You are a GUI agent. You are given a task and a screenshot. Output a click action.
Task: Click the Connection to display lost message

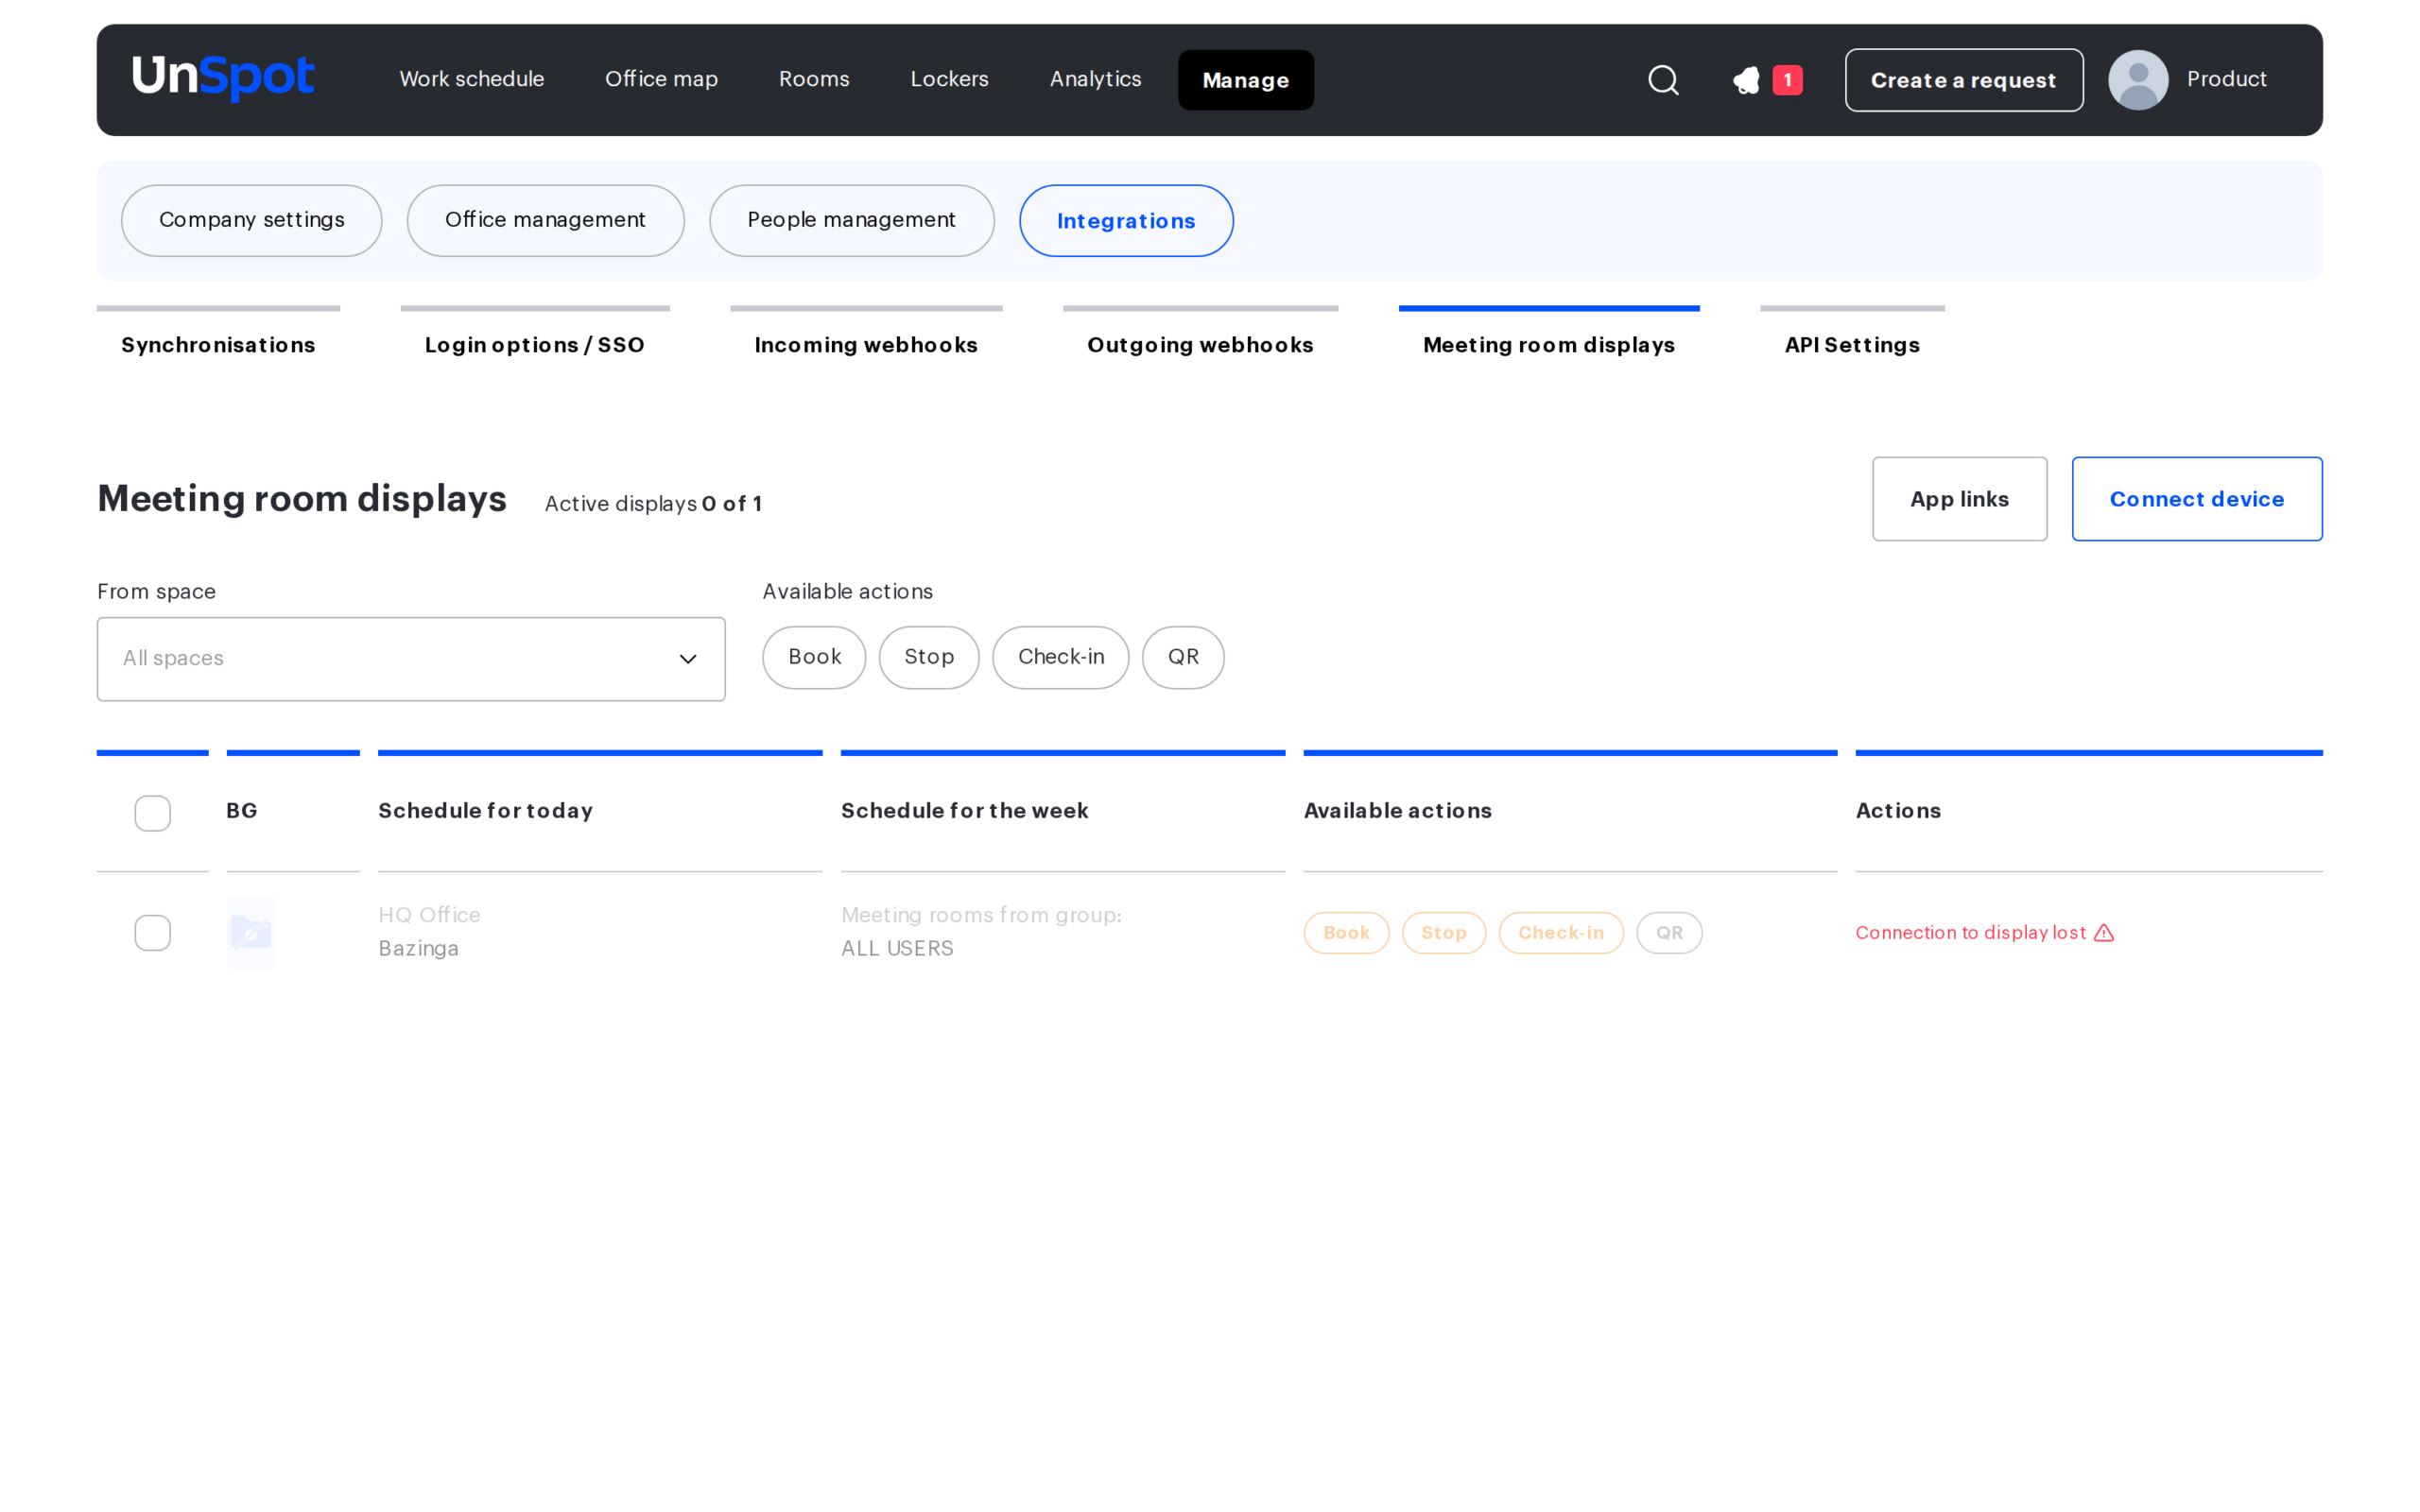pos(1970,933)
